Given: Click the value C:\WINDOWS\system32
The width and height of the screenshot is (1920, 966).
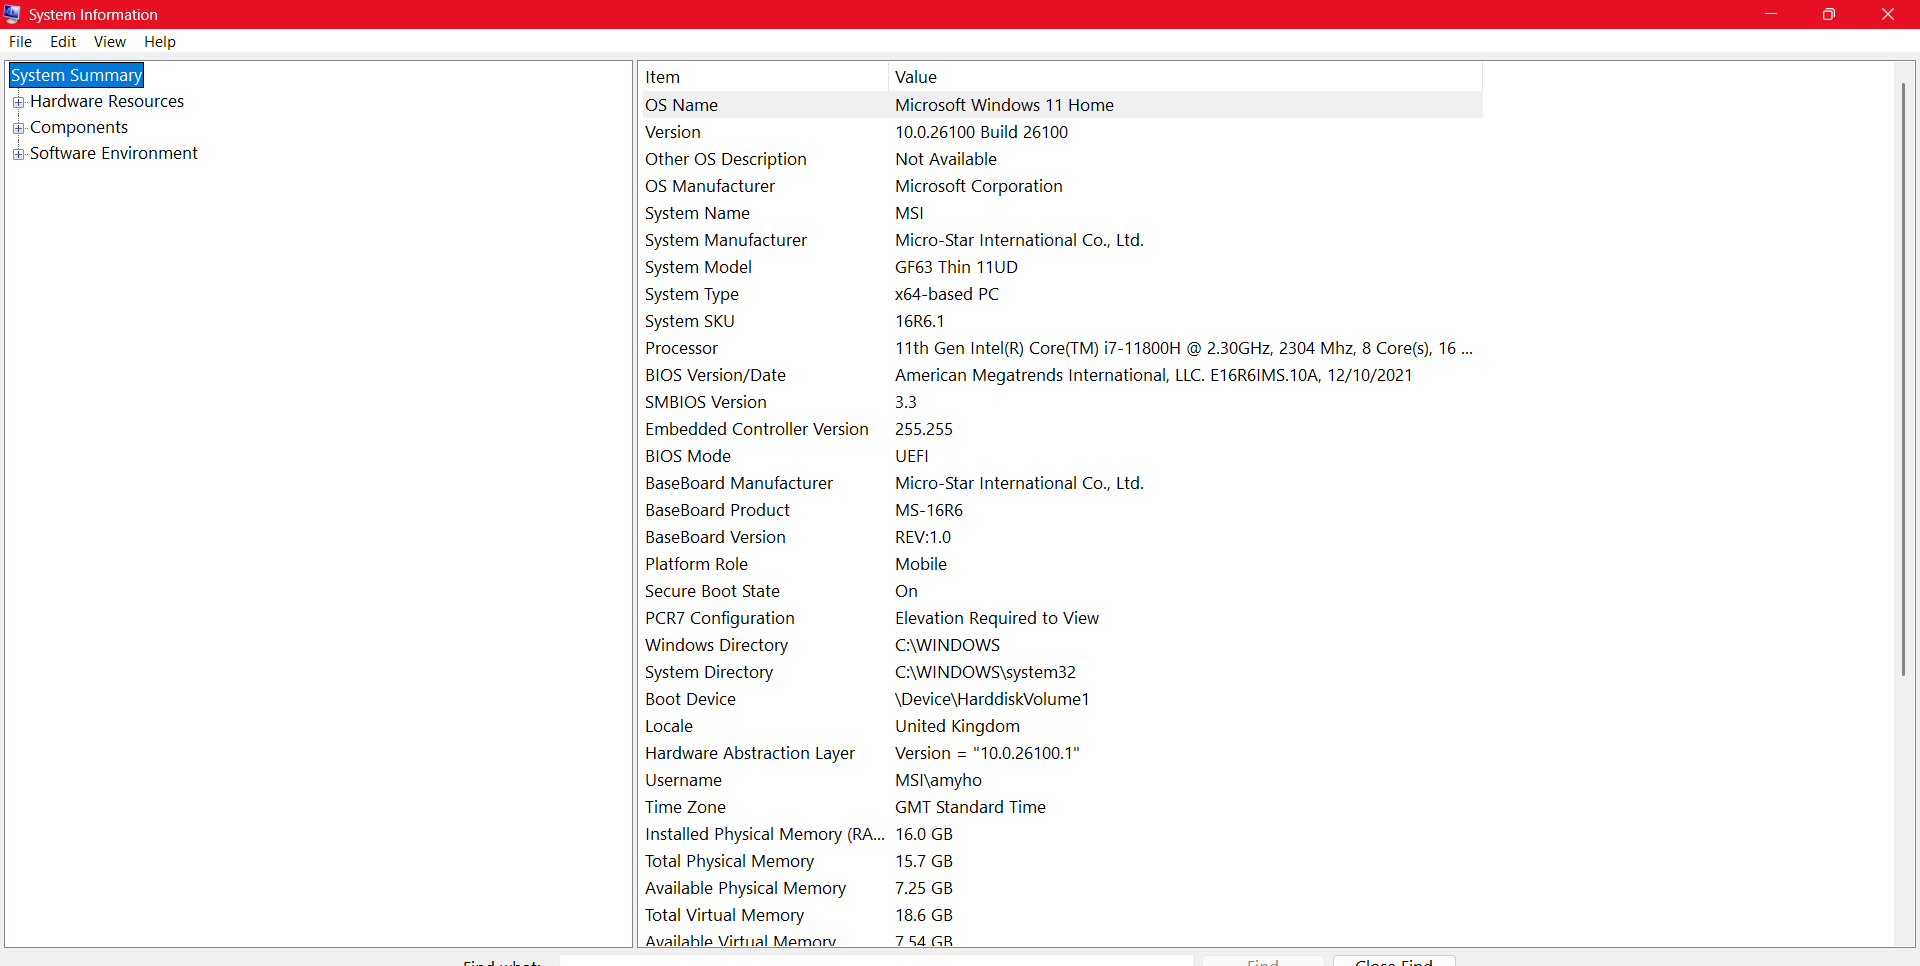Looking at the screenshot, I should [985, 672].
